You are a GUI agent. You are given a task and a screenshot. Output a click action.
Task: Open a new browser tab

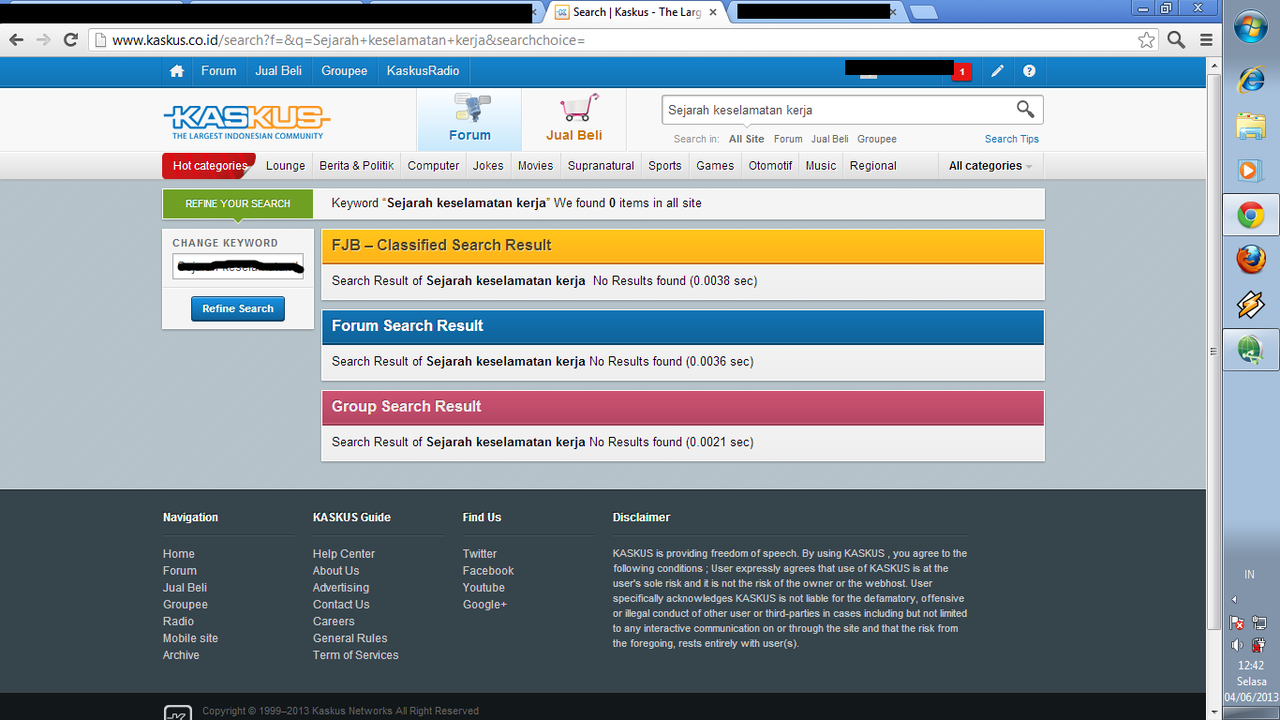click(x=924, y=12)
